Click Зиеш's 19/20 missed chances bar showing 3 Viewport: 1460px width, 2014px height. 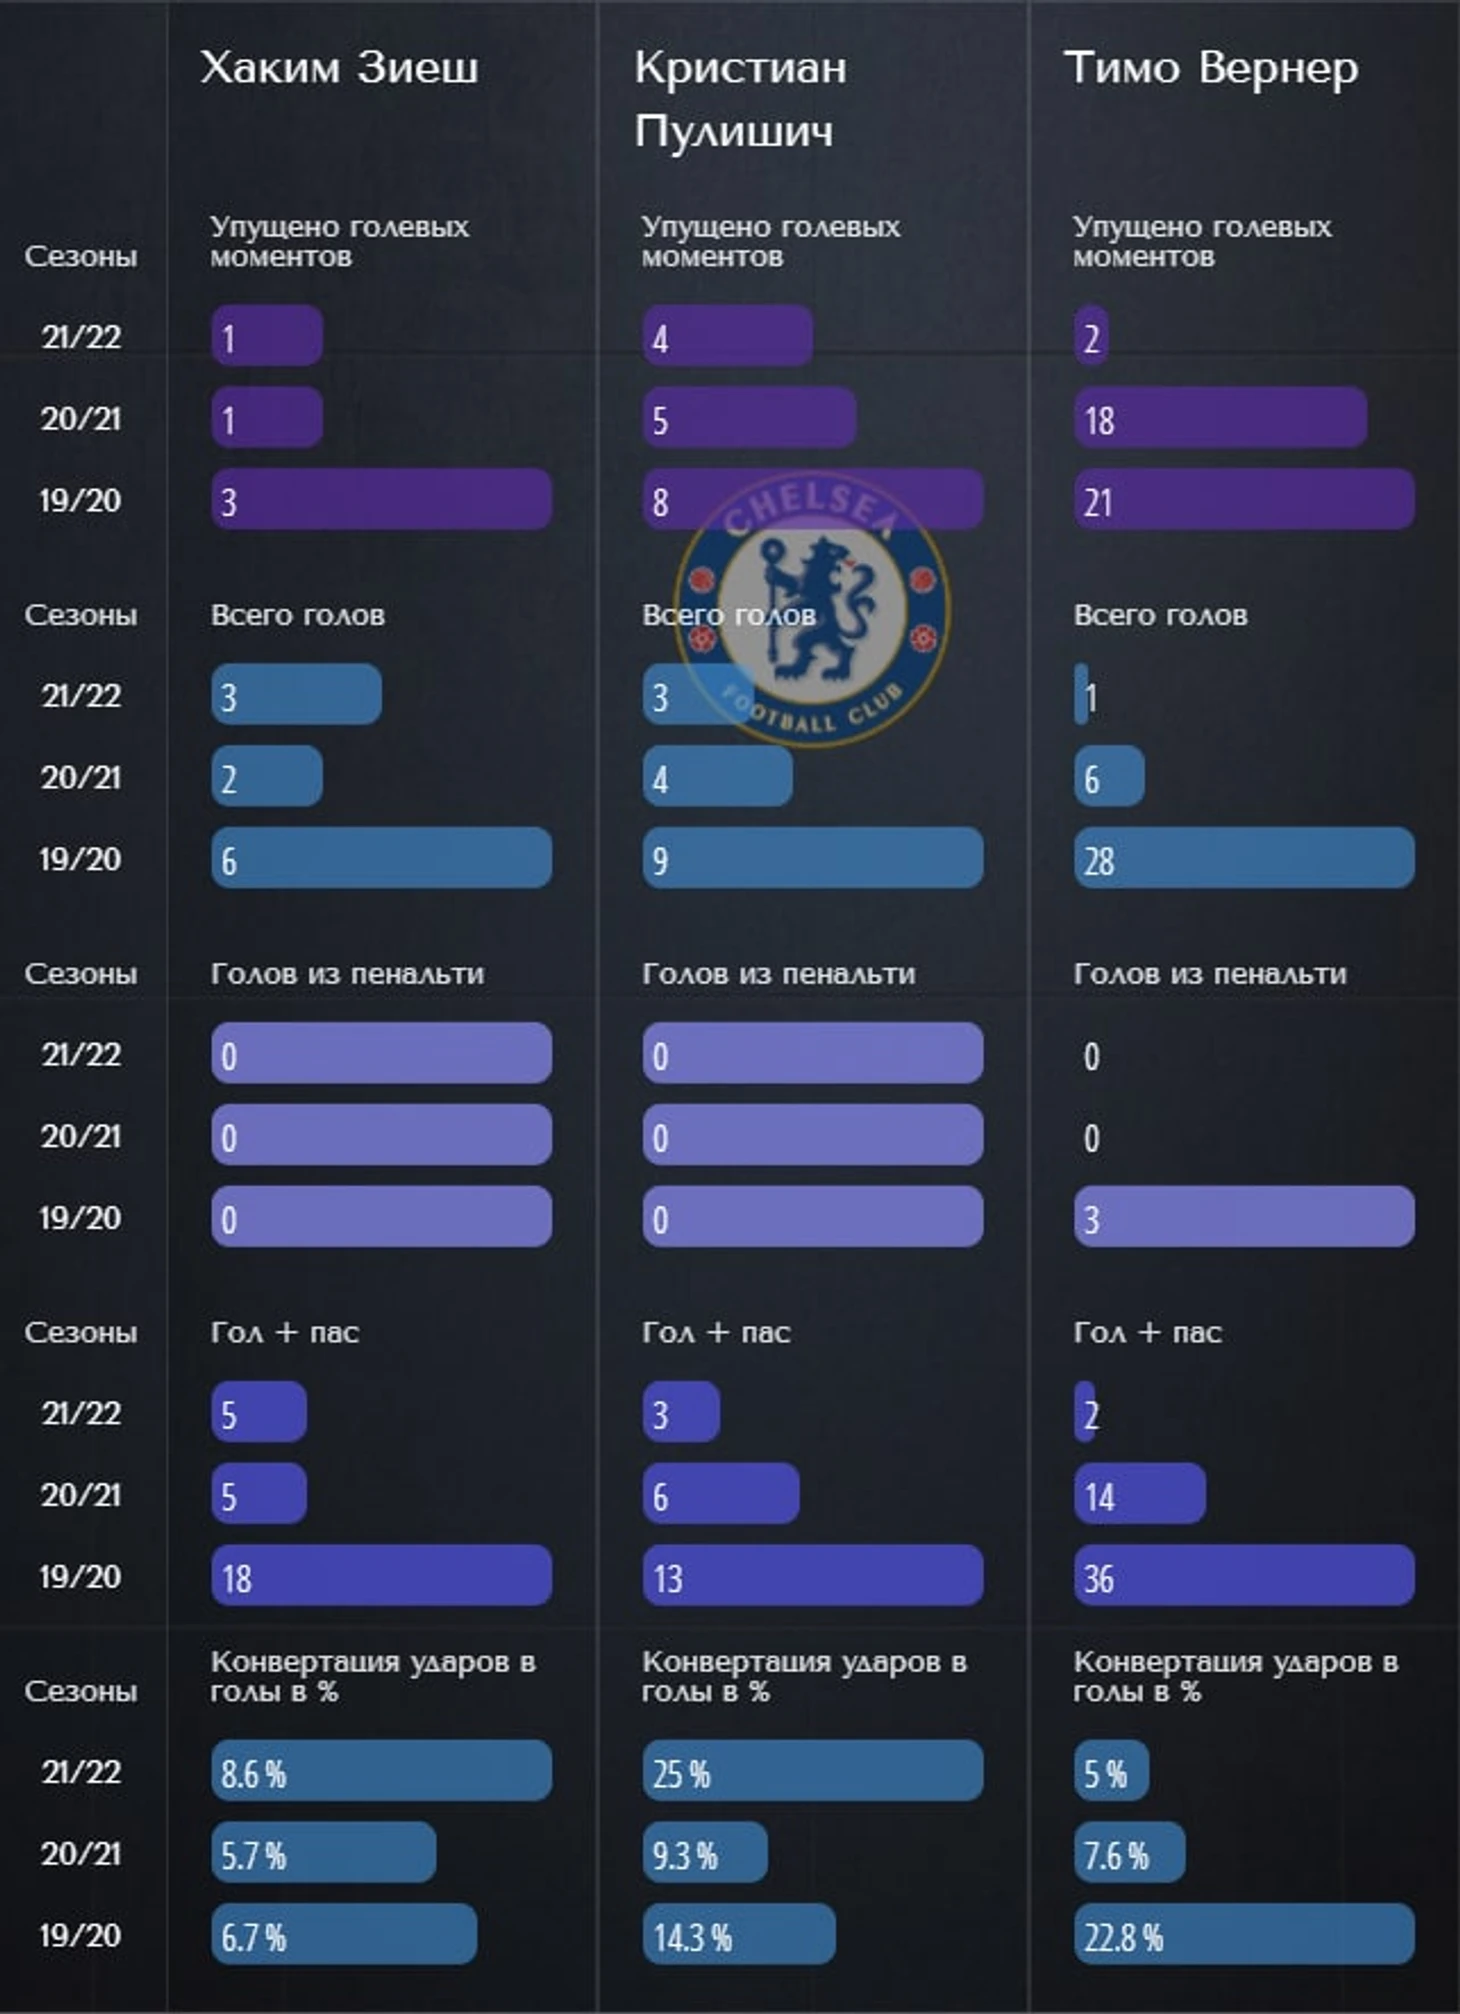click(x=381, y=499)
